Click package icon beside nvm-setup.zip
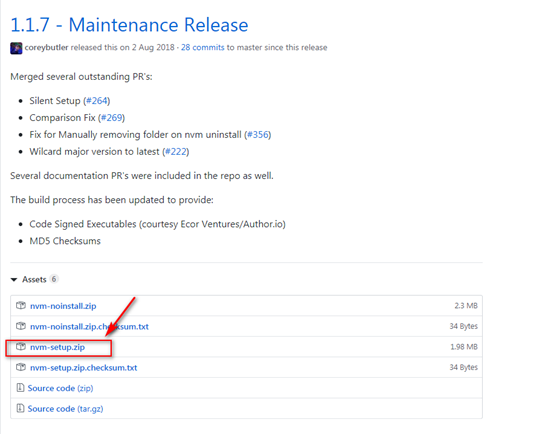Image resolution: width=554 pixels, height=434 pixels. coord(21,346)
